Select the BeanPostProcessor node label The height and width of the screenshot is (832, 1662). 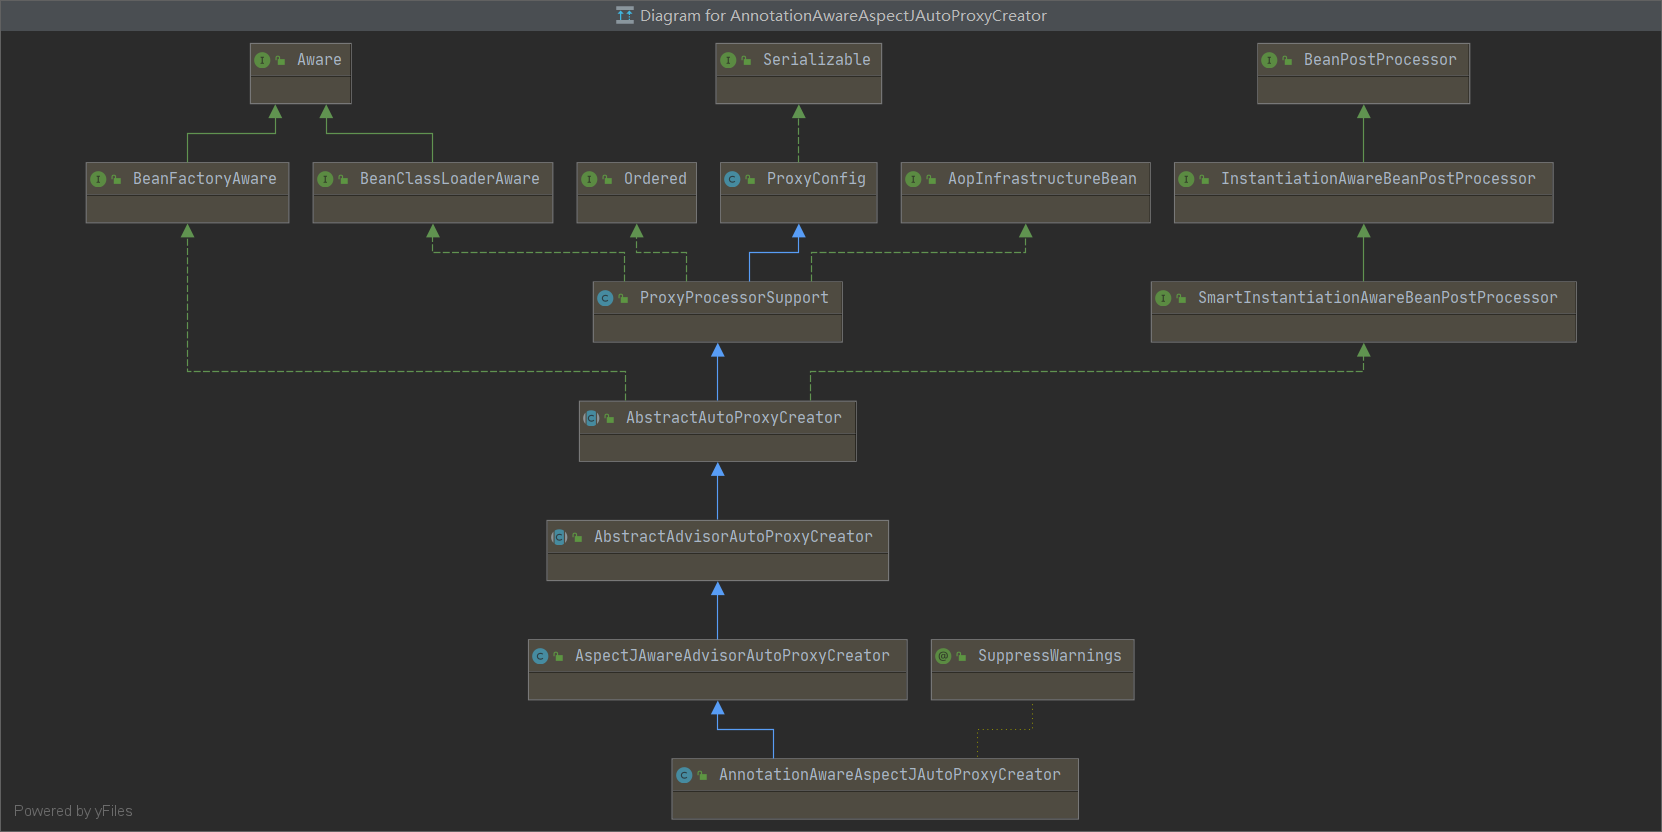click(x=1380, y=60)
